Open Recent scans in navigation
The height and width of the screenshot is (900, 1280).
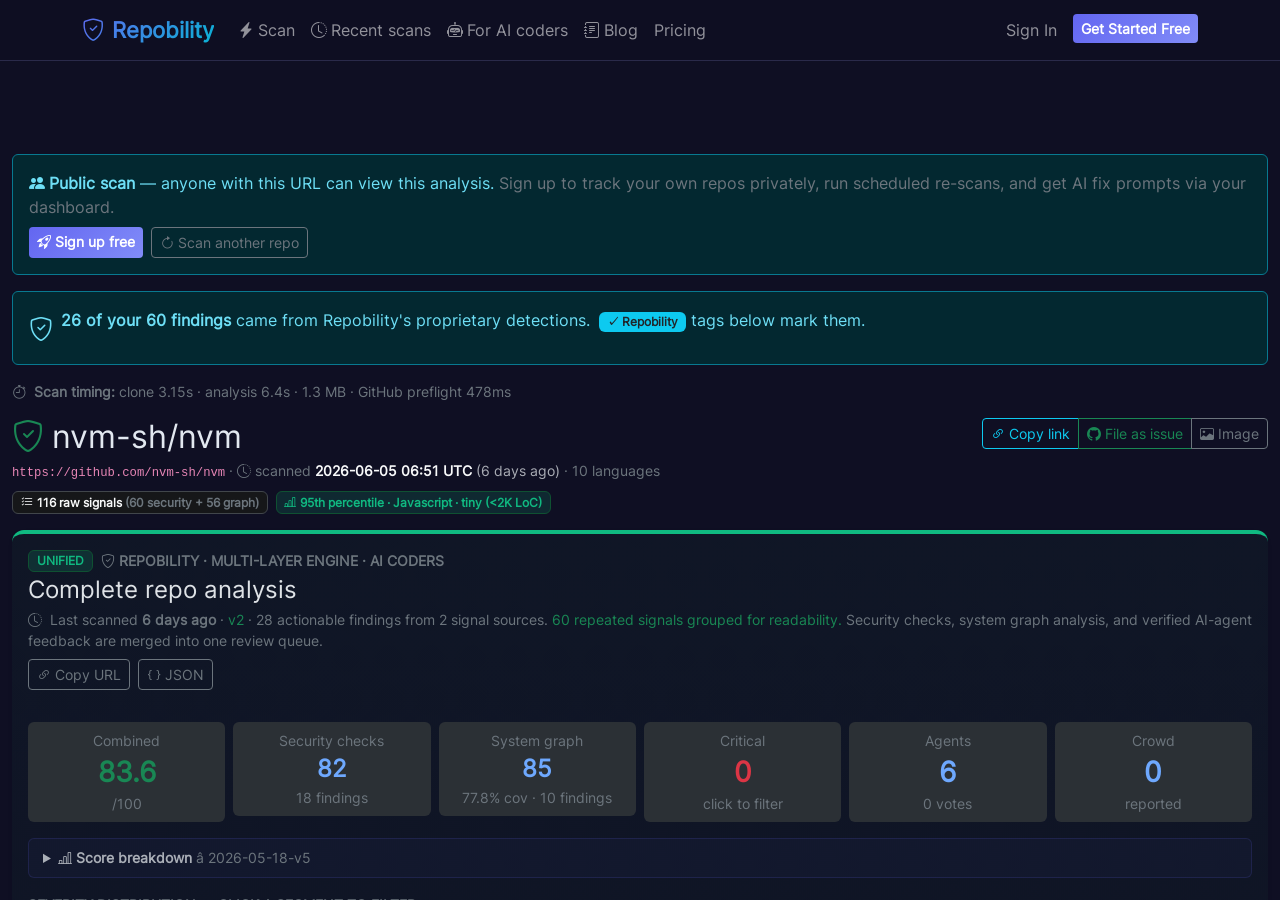click(371, 30)
